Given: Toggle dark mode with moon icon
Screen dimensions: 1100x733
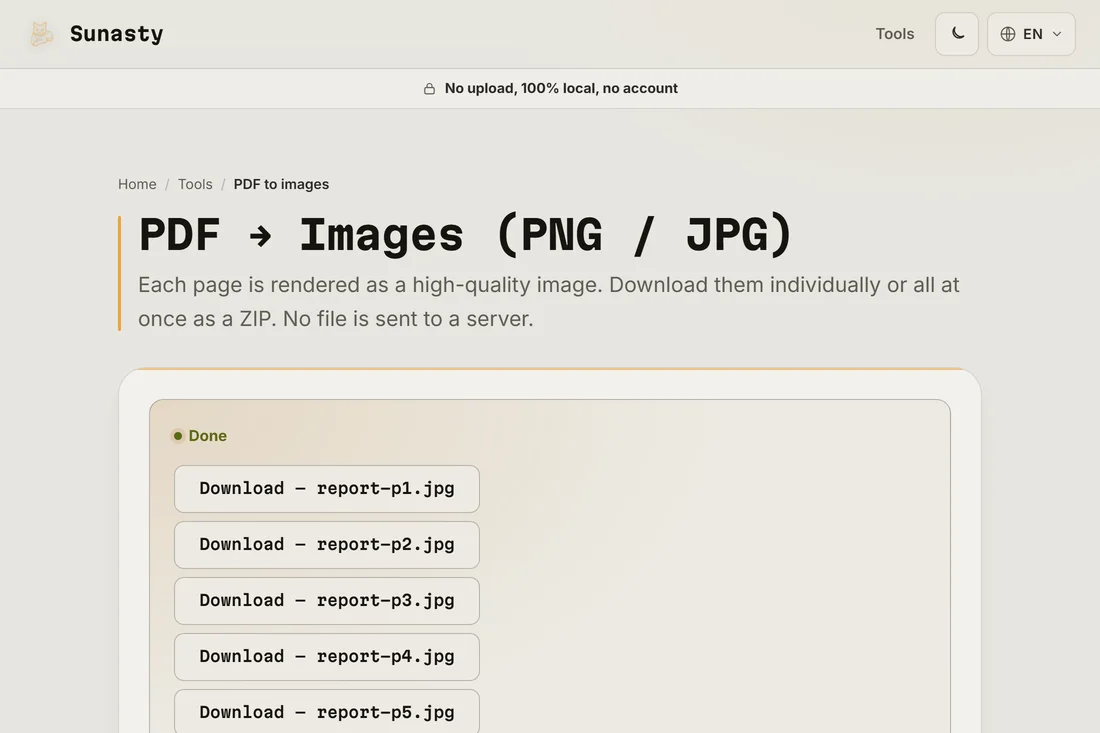Looking at the screenshot, I should coord(957,34).
